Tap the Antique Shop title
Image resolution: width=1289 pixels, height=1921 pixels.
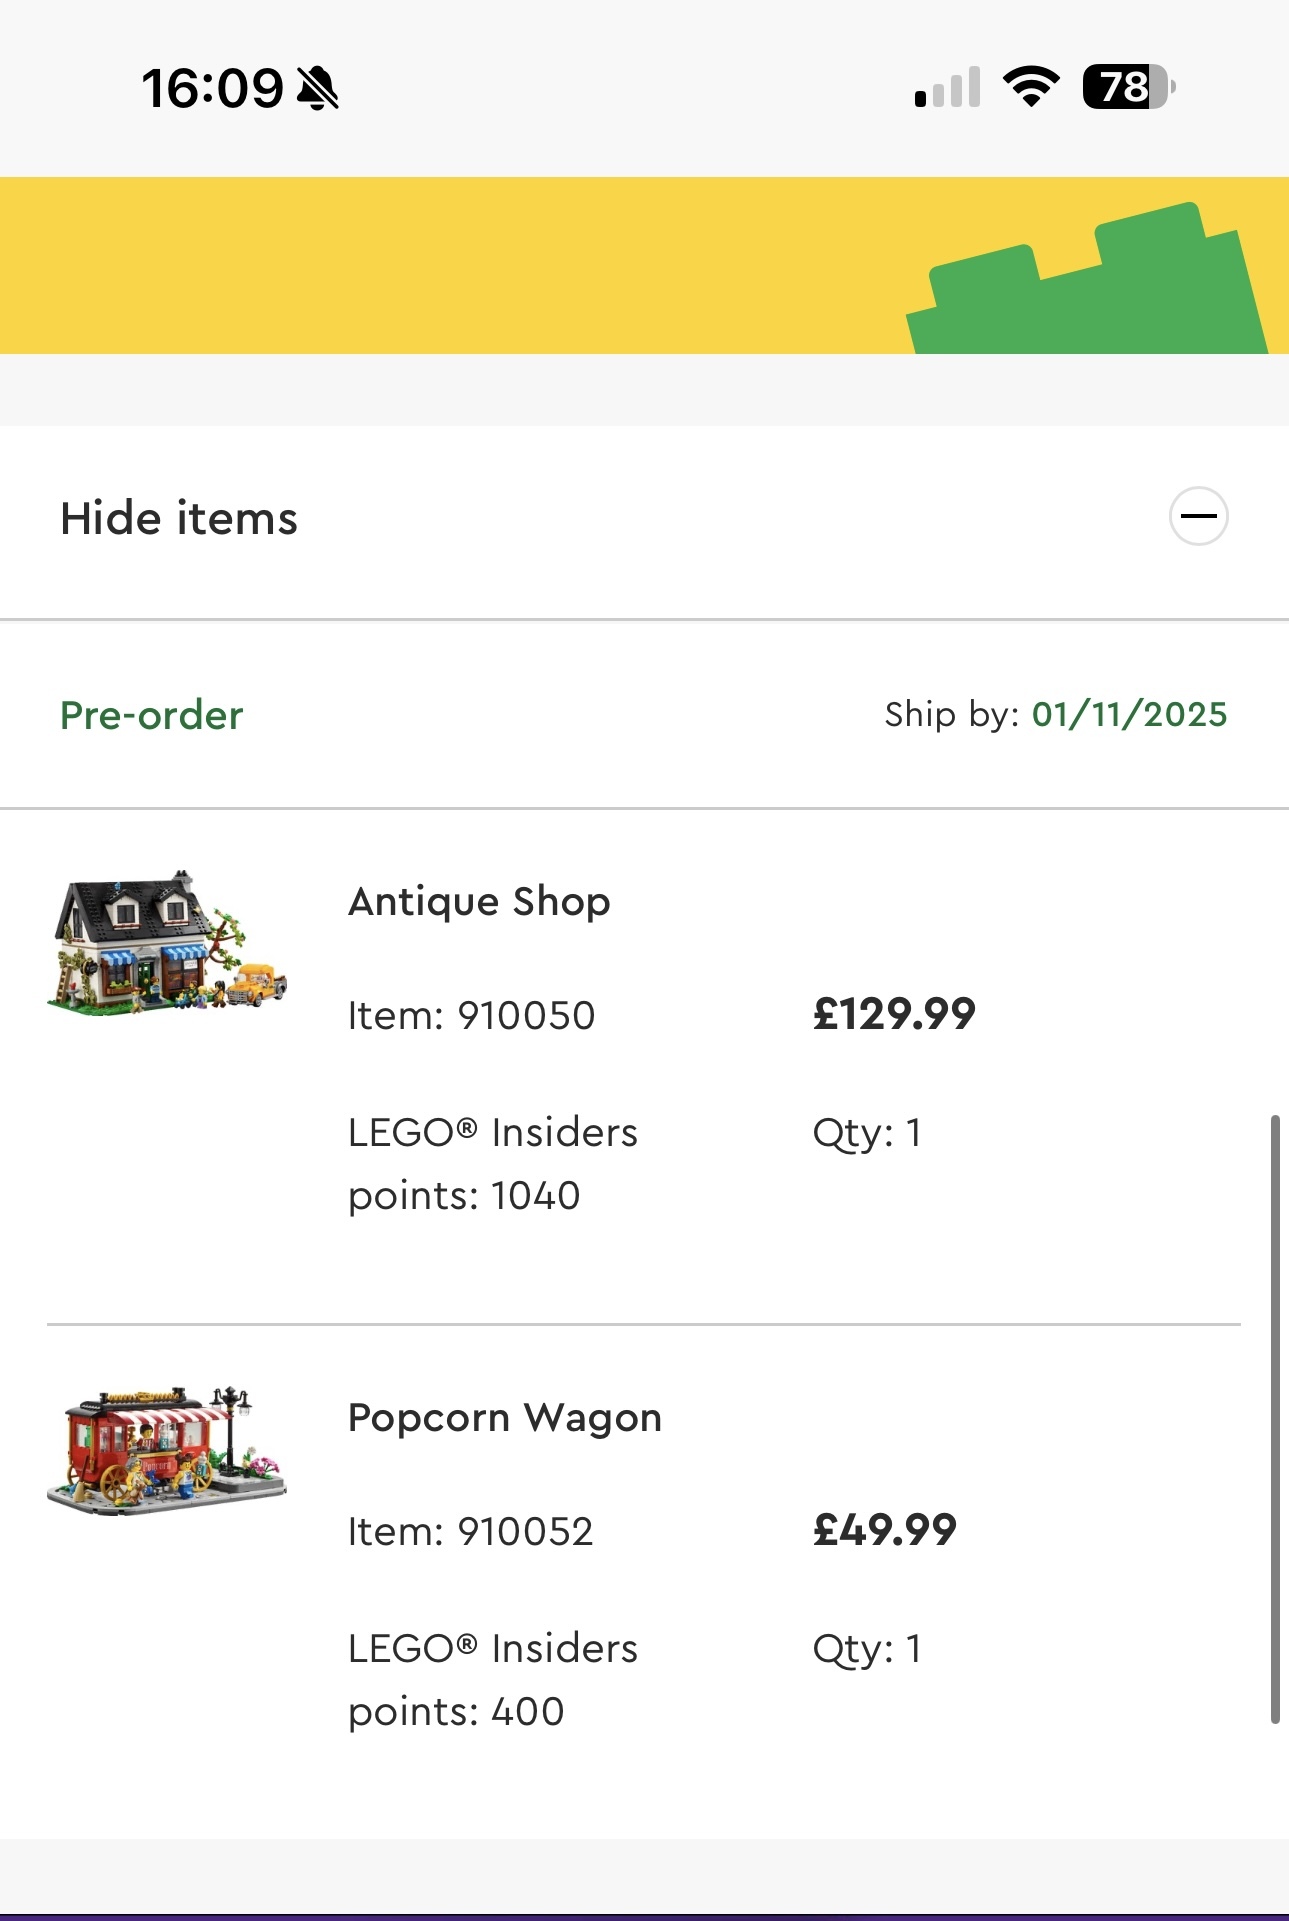(479, 902)
